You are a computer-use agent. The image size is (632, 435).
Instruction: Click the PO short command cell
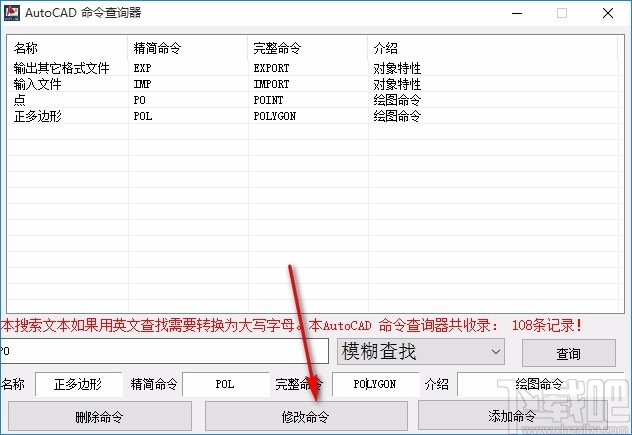[x=139, y=100]
